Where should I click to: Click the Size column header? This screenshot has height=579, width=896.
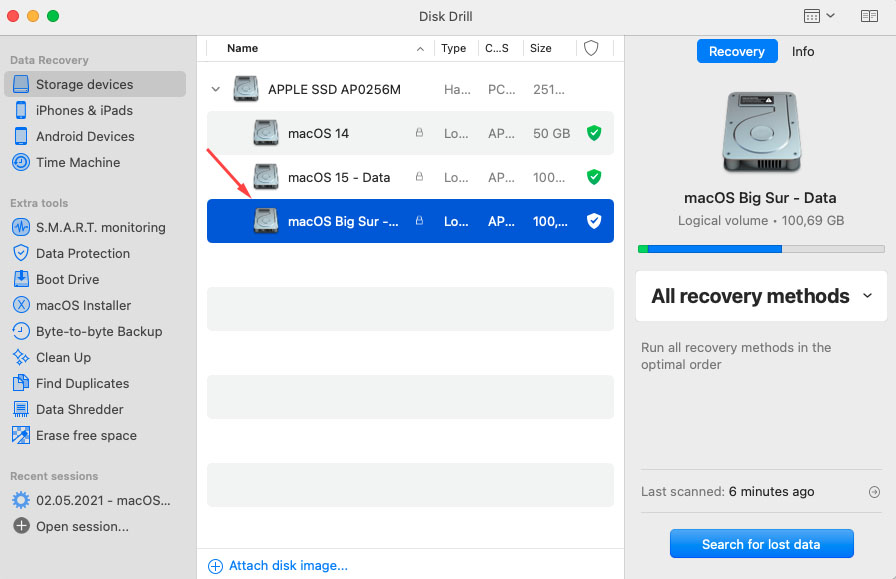541,48
